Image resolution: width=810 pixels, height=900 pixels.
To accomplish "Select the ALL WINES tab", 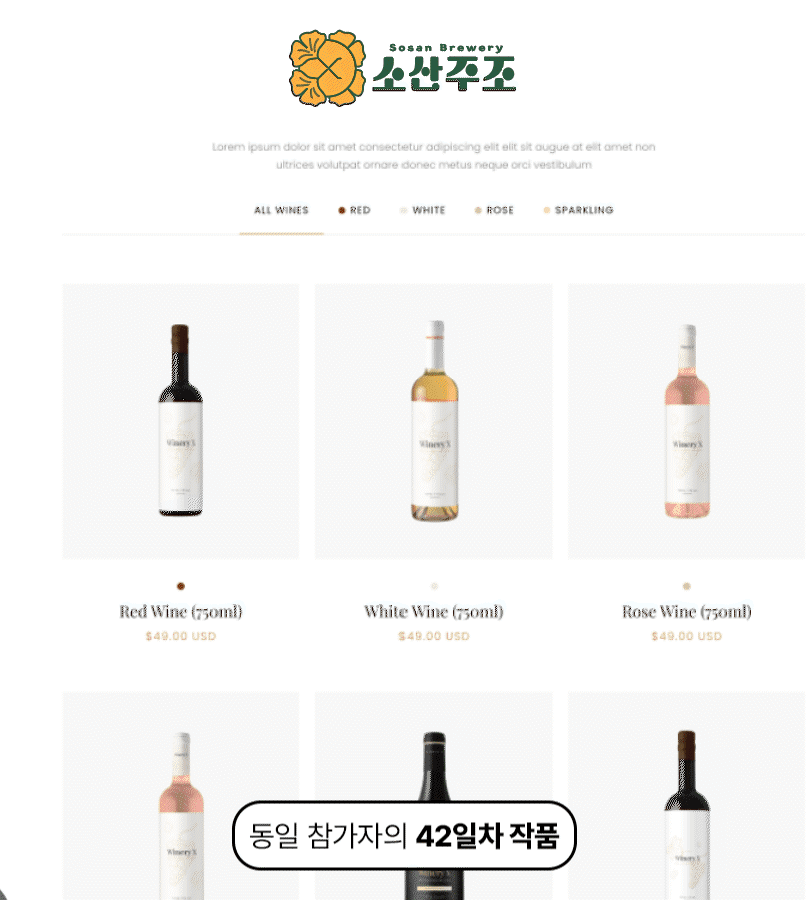I will [281, 210].
